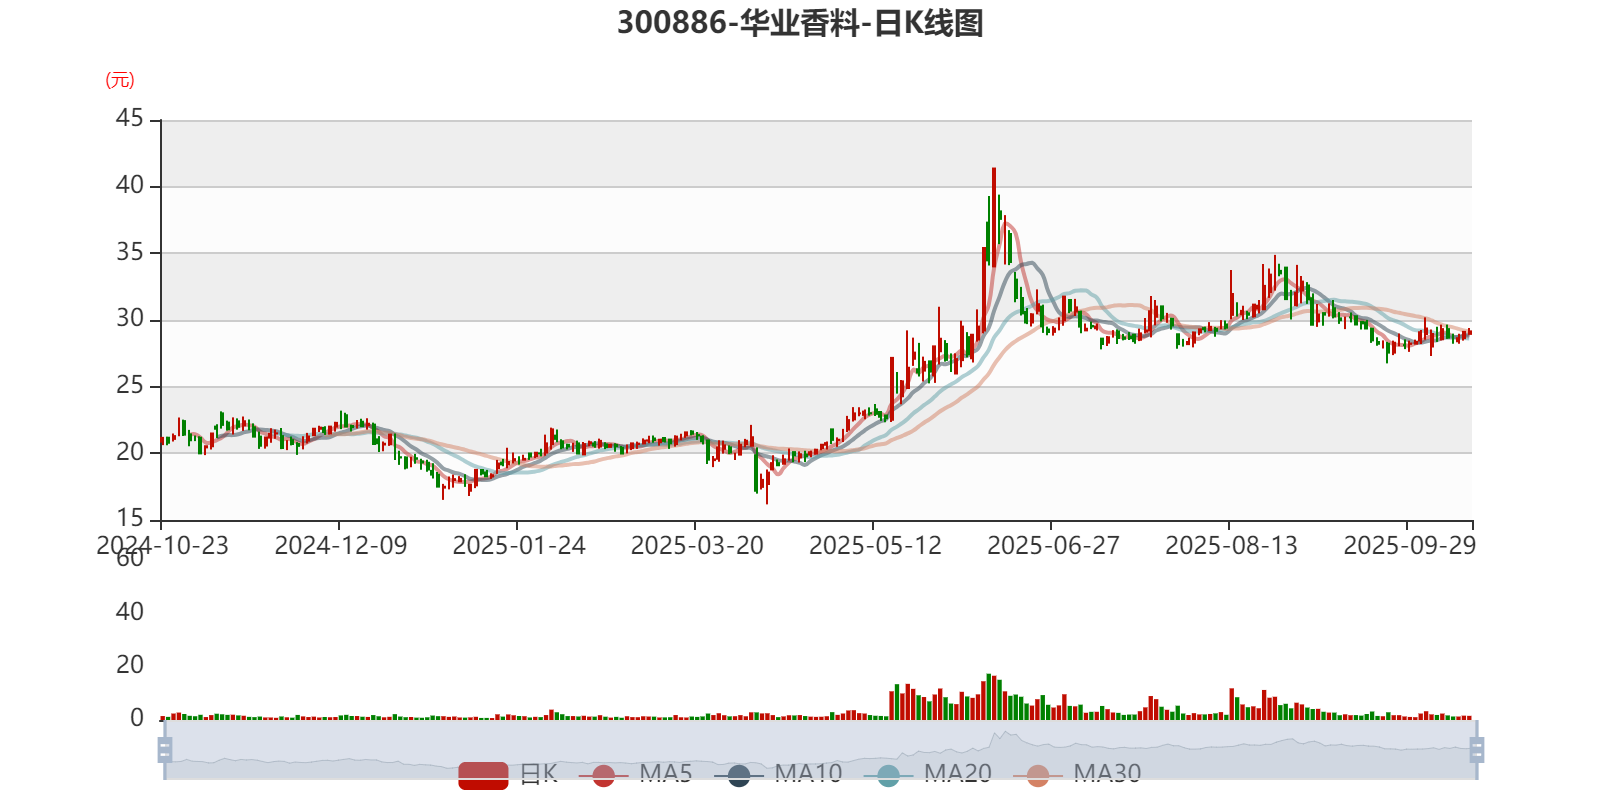1600x800 pixels.
Task: Click the peak candlestick above 40 yuan
Action: point(994,215)
